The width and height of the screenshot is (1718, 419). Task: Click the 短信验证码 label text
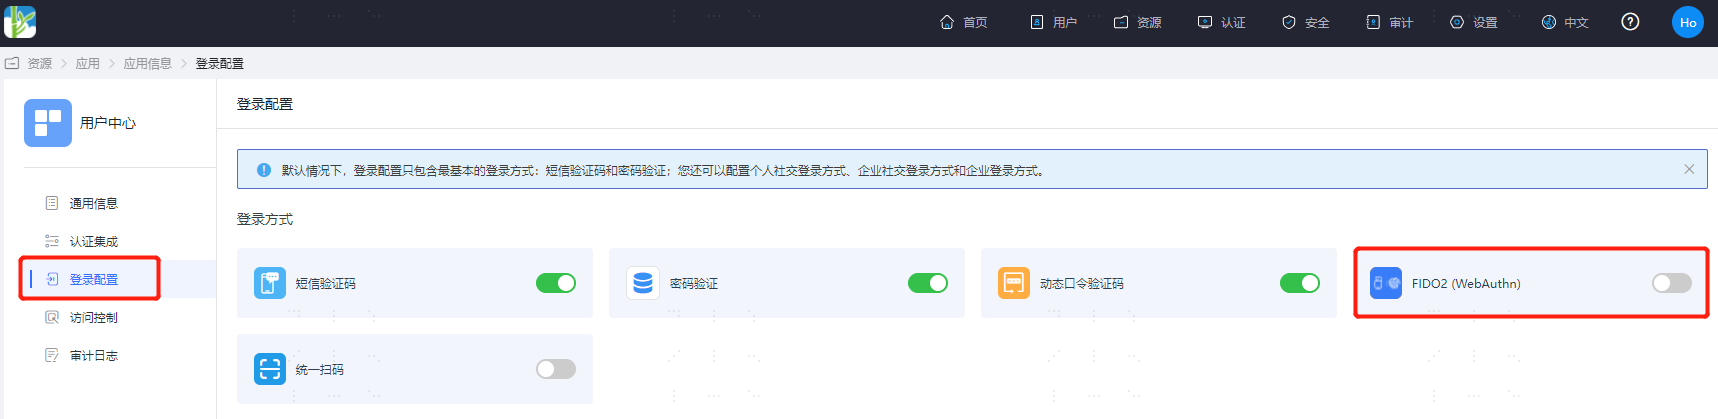click(326, 284)
